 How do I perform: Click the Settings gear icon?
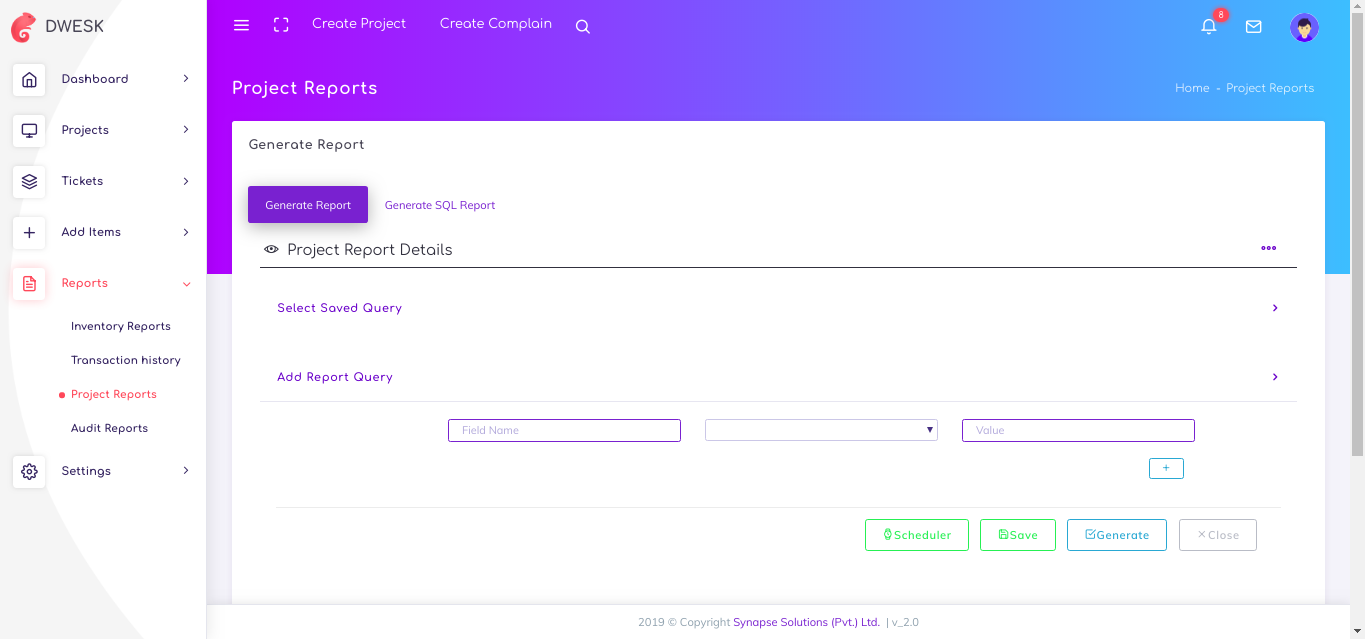[29, 471]
